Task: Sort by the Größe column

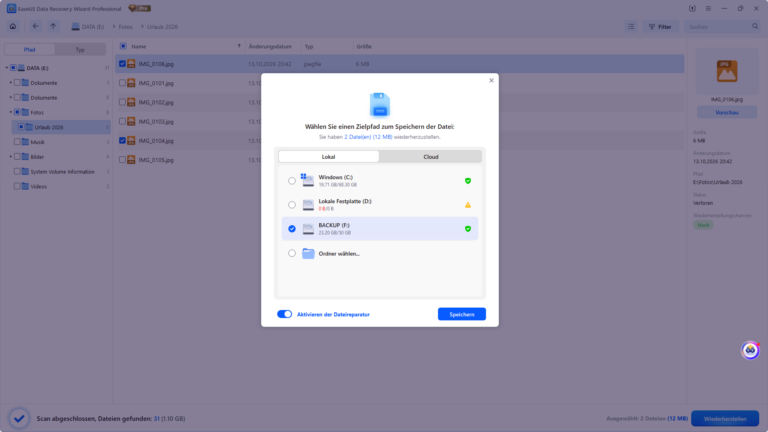Action: coord(364,47)
